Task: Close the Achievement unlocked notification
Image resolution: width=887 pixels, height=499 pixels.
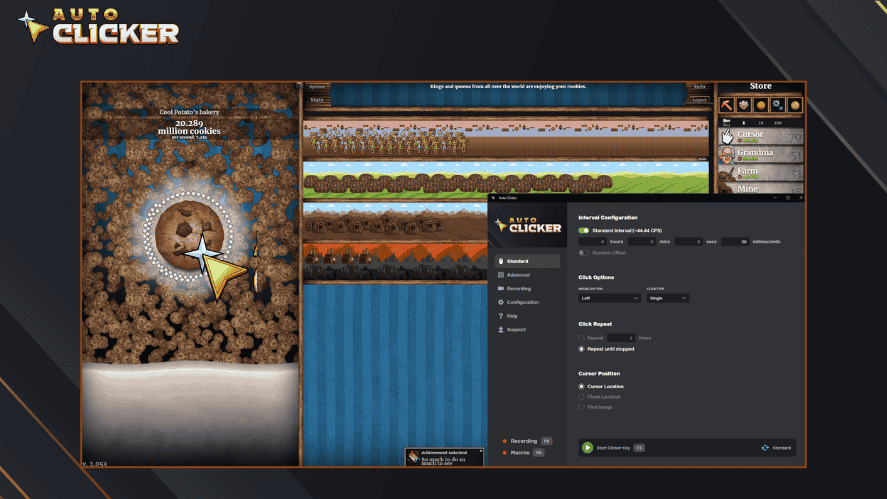Action: pos(481,451)
